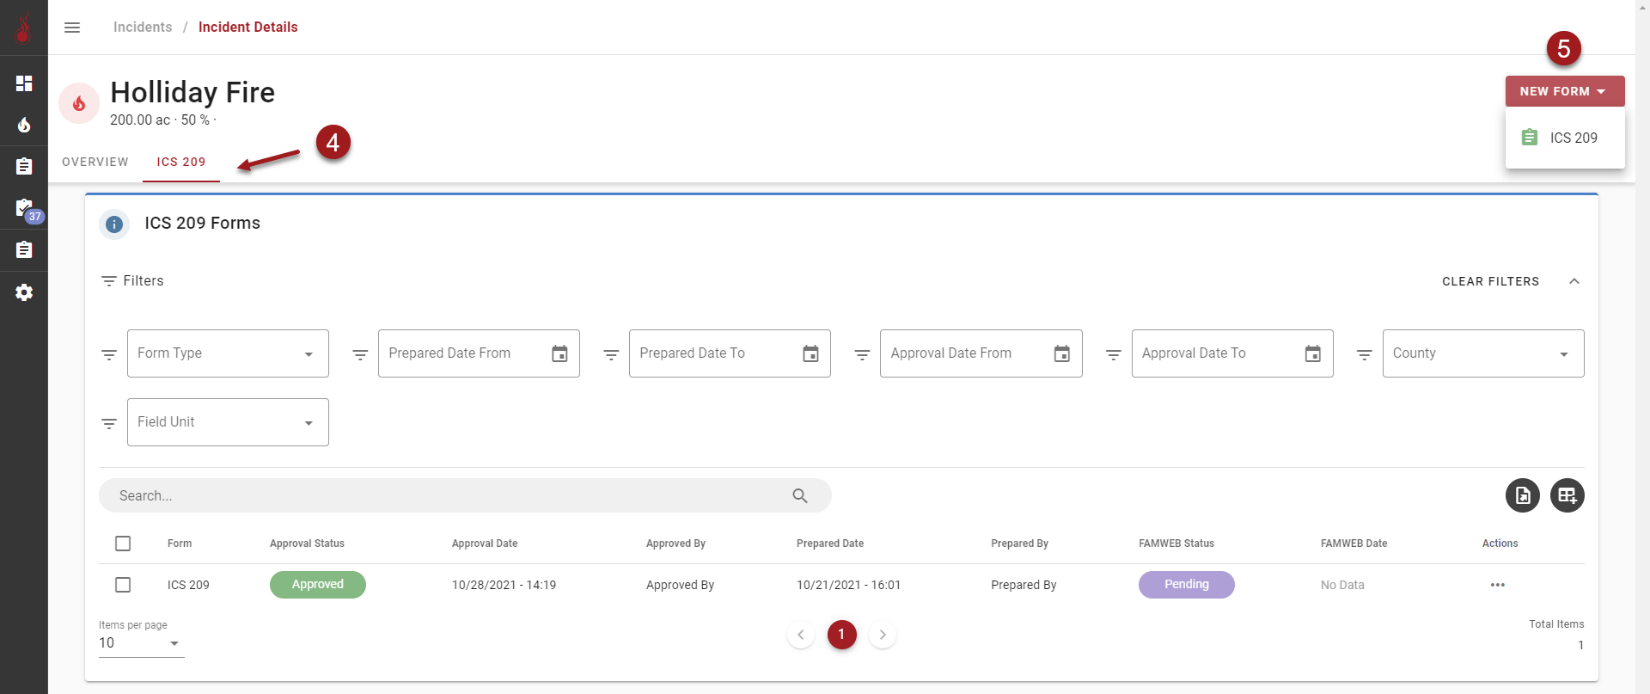Collapse the Filters section chevron
This screenshot has width=1650, height=694.
click(x=1574, y=281)
